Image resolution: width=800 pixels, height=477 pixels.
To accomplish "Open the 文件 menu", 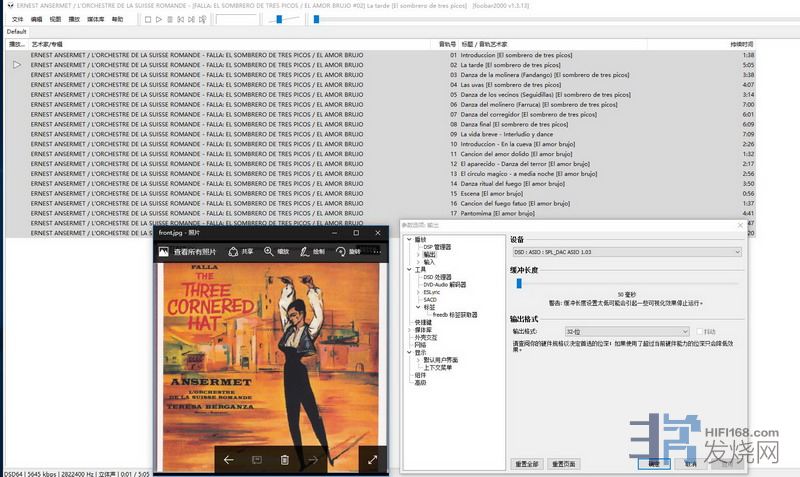I will pos(17,19).
